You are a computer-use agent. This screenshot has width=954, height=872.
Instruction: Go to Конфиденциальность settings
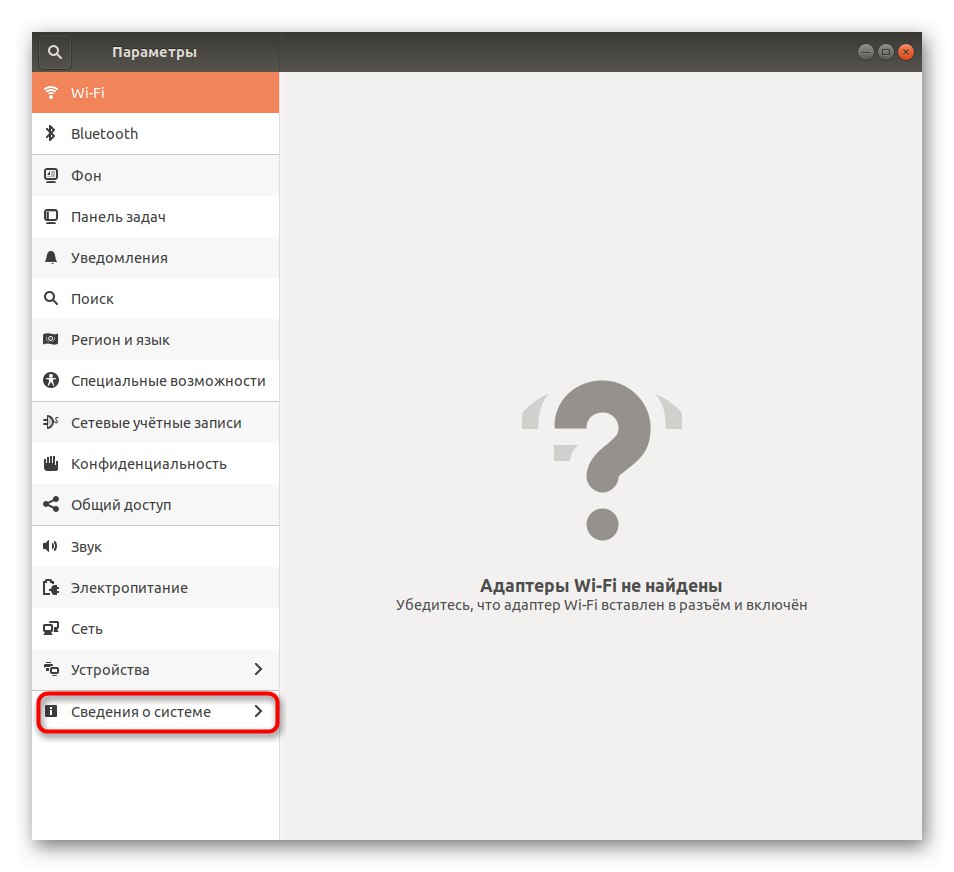pos(156,463)
